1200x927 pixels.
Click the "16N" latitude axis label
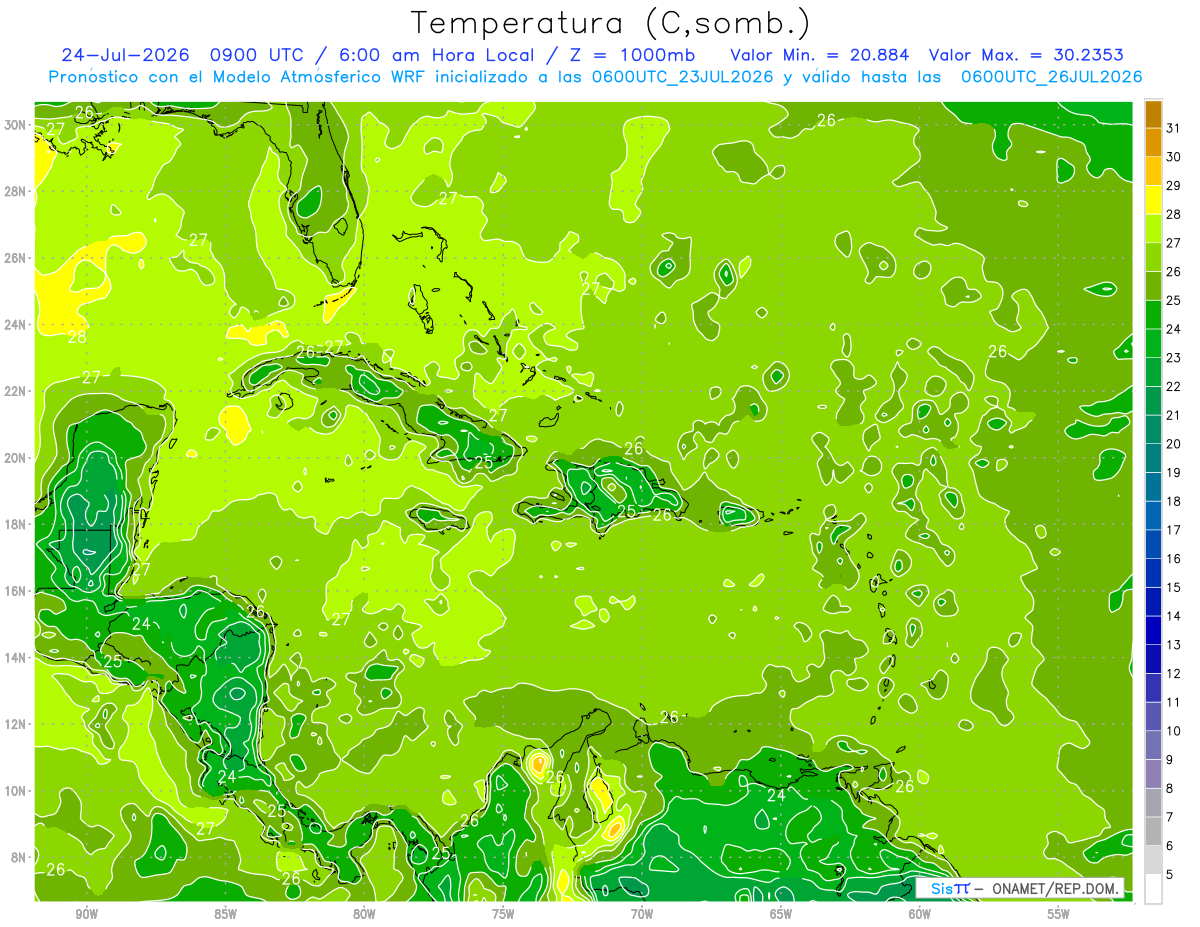(x=15, y=591)
